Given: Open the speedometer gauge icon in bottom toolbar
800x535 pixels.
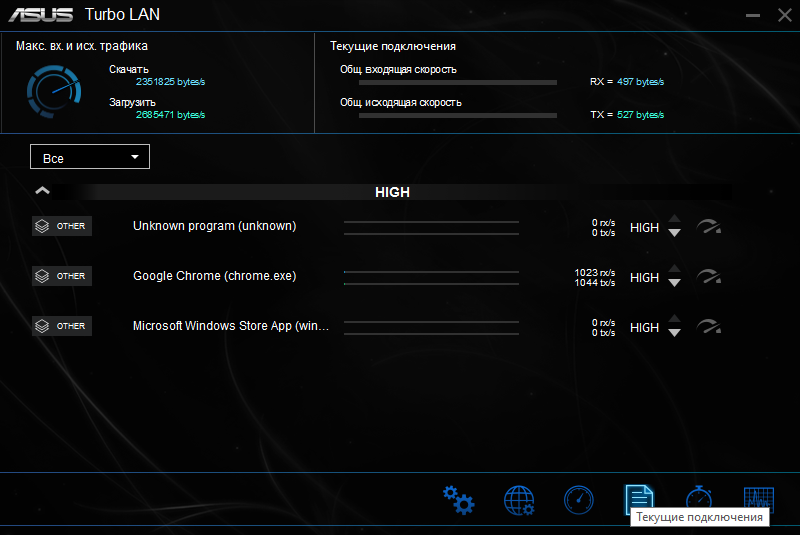Looking at the screenshot, I should tap(579, 500).
